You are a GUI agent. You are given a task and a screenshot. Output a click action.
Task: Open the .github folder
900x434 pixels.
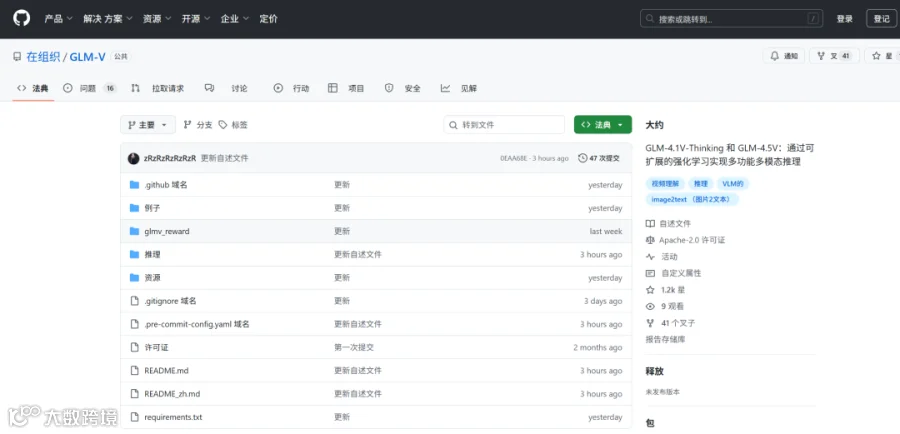(x=166, y=185)
